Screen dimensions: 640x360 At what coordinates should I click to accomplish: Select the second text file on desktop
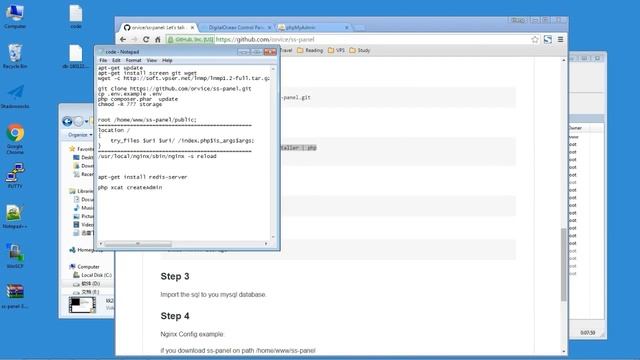(x=76, y=56)
